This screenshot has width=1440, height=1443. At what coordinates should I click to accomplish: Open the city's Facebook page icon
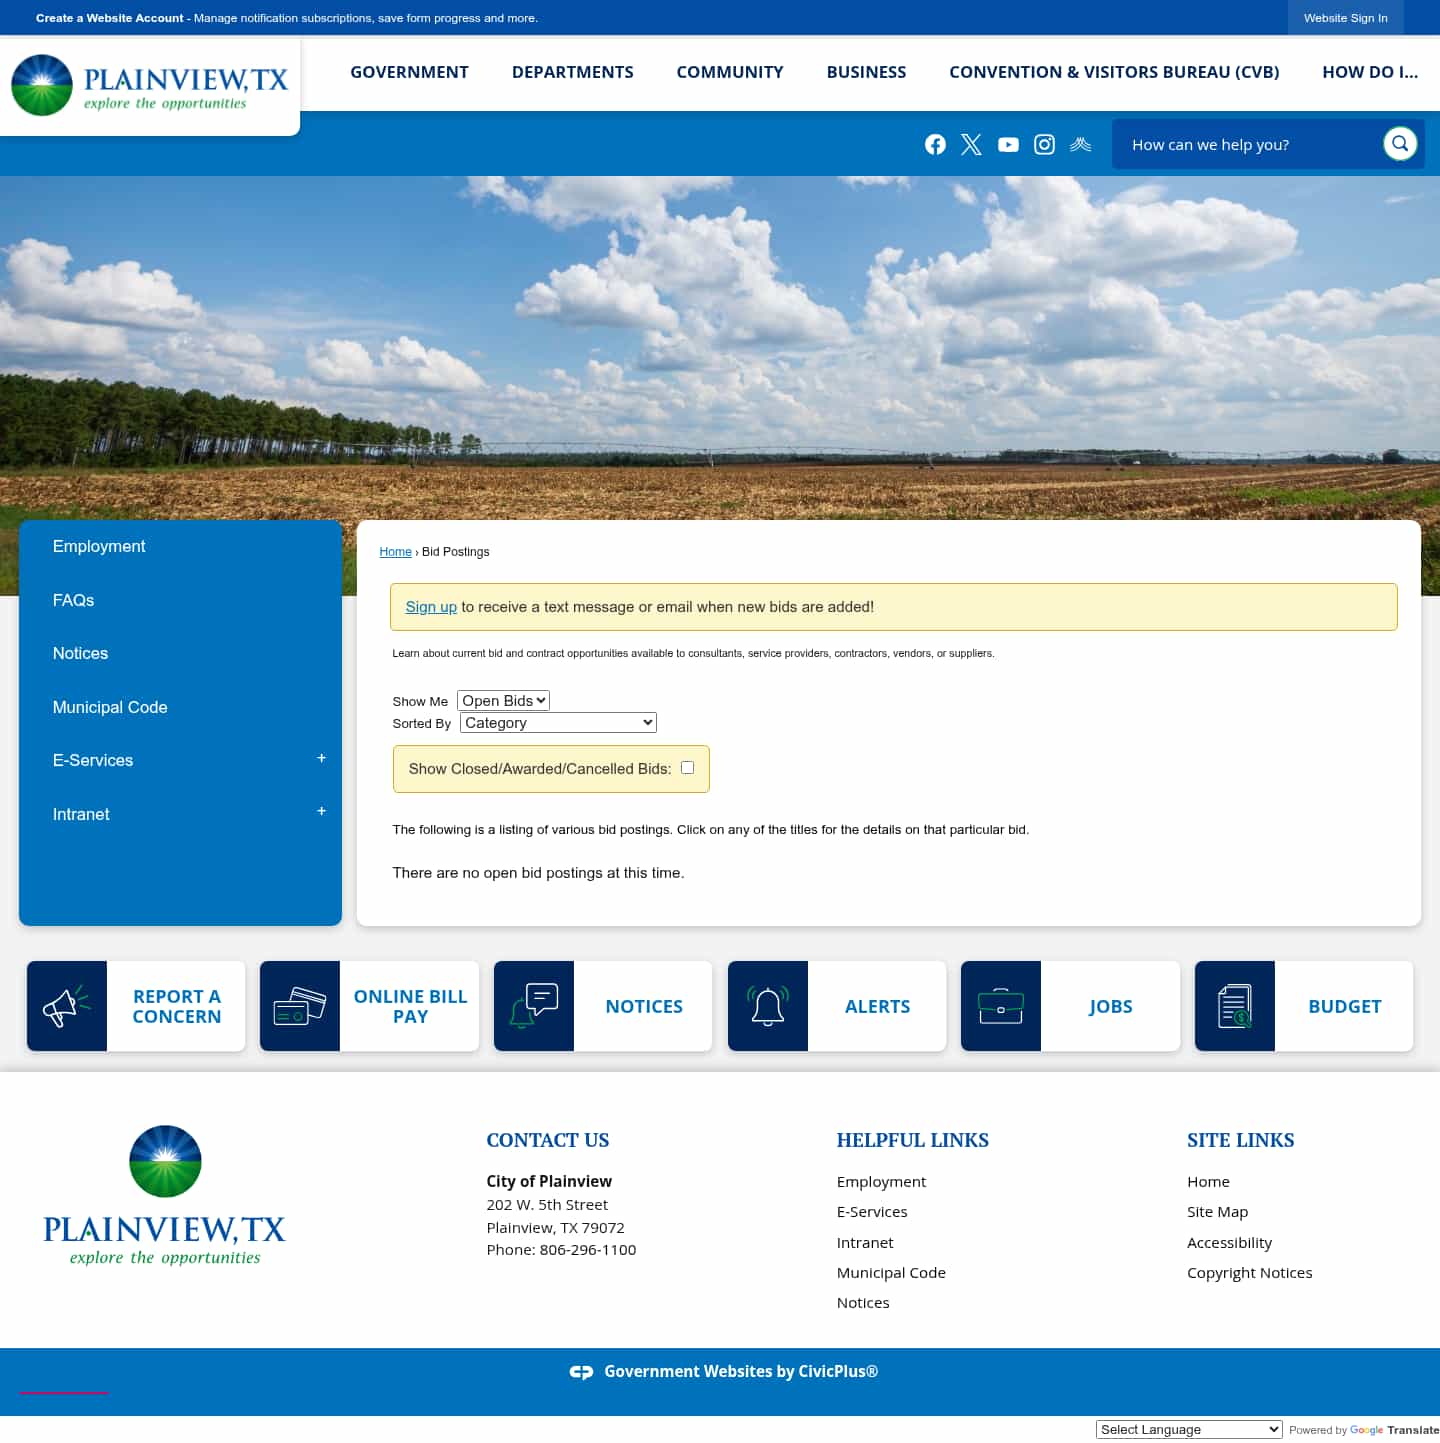point(935,144)
